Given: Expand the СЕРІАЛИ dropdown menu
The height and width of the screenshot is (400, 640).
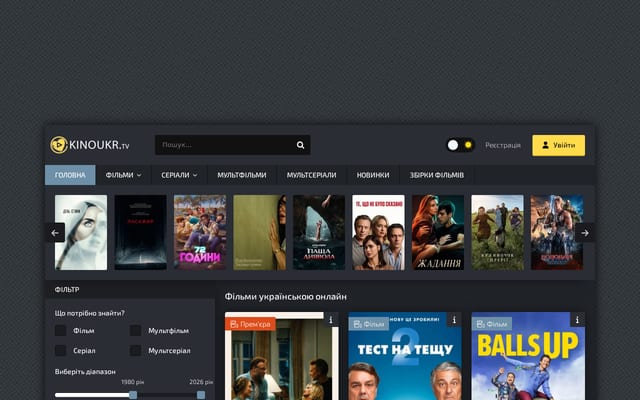Looking at the screenshot, I should click(x=179, y=175).
